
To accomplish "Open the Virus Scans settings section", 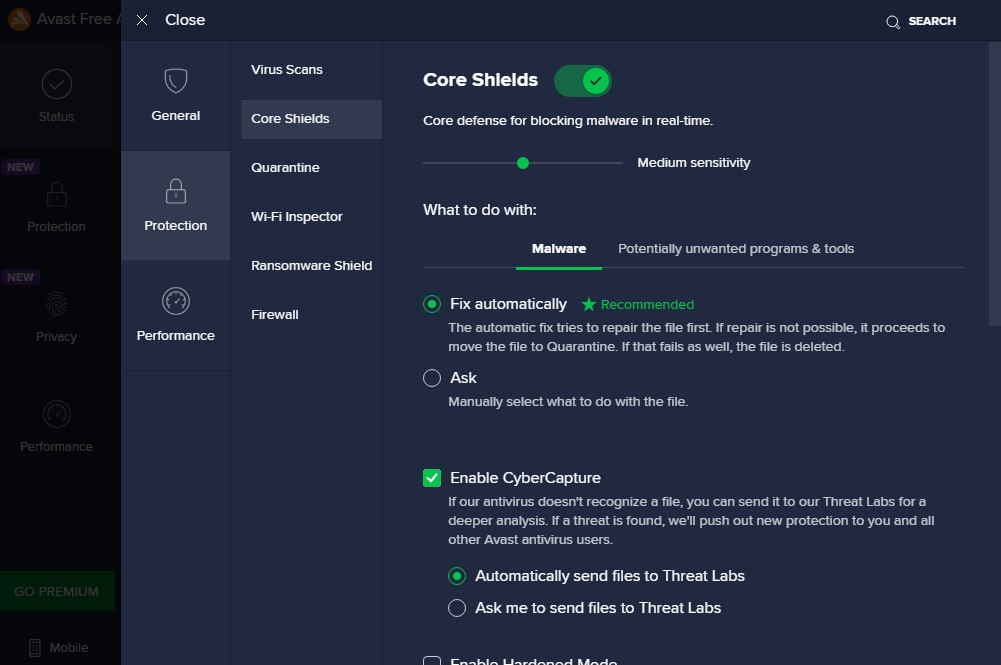I will tap(287, 70).
